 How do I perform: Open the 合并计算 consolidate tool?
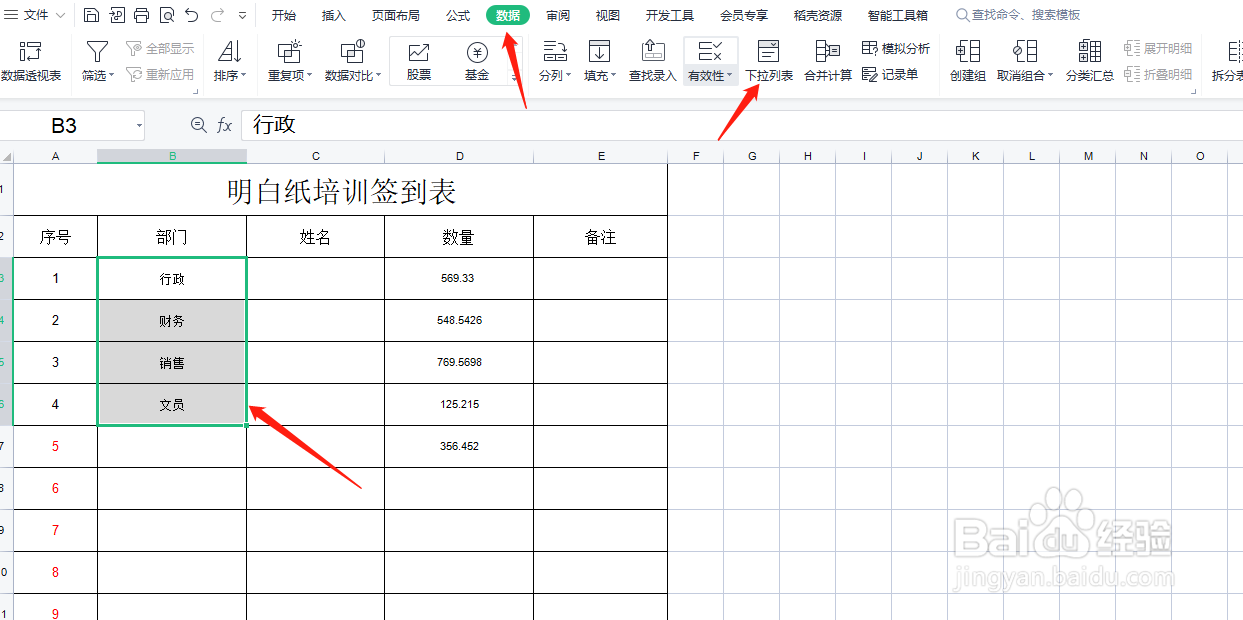point(827,60)
